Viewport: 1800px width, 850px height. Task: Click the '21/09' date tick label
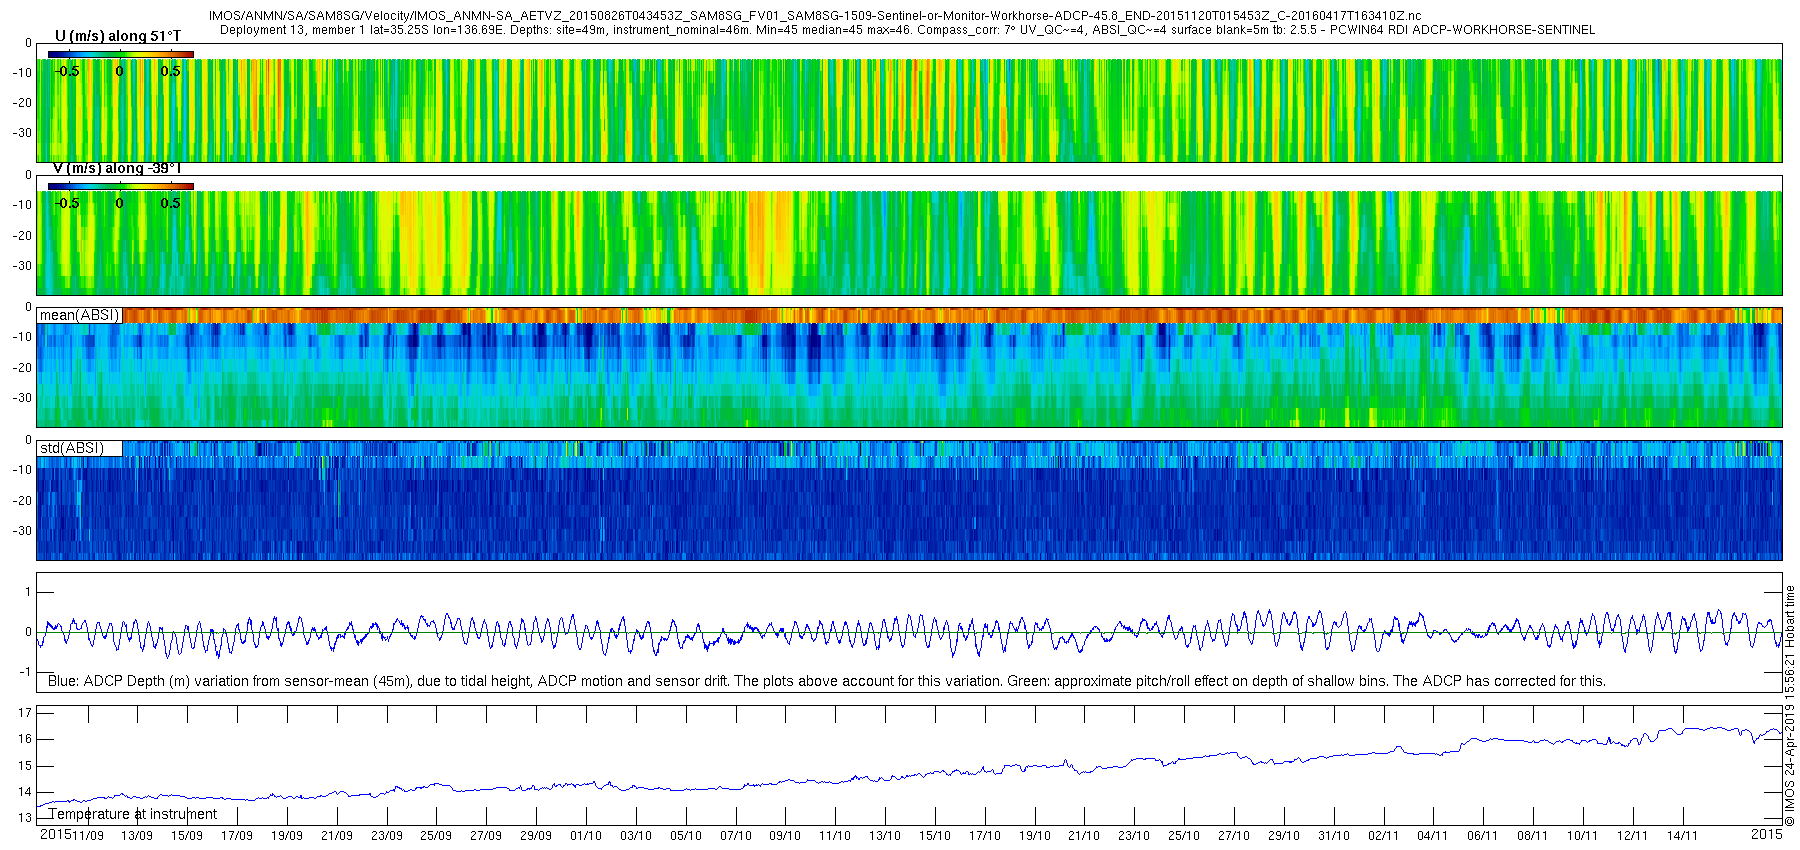[337, 836]
